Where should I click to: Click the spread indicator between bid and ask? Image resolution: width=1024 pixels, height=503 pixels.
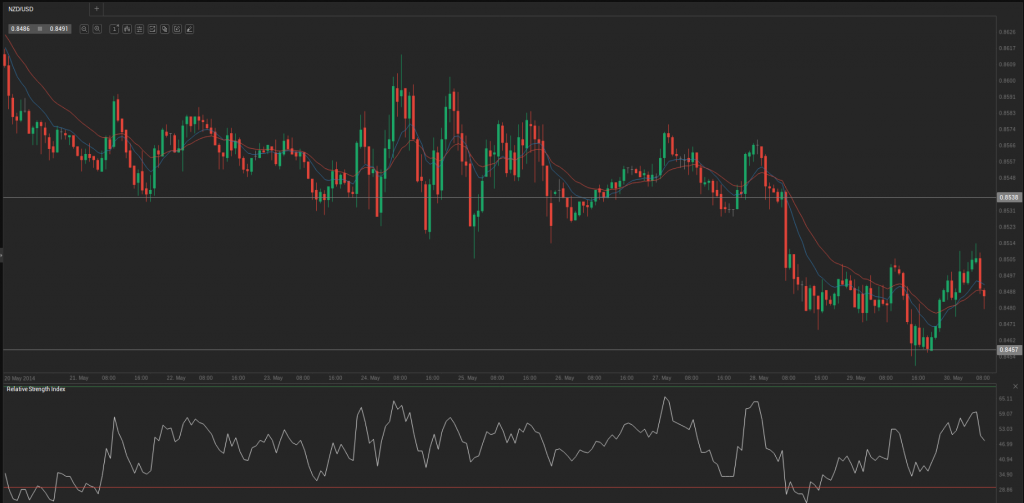click(x=40, y=29)
